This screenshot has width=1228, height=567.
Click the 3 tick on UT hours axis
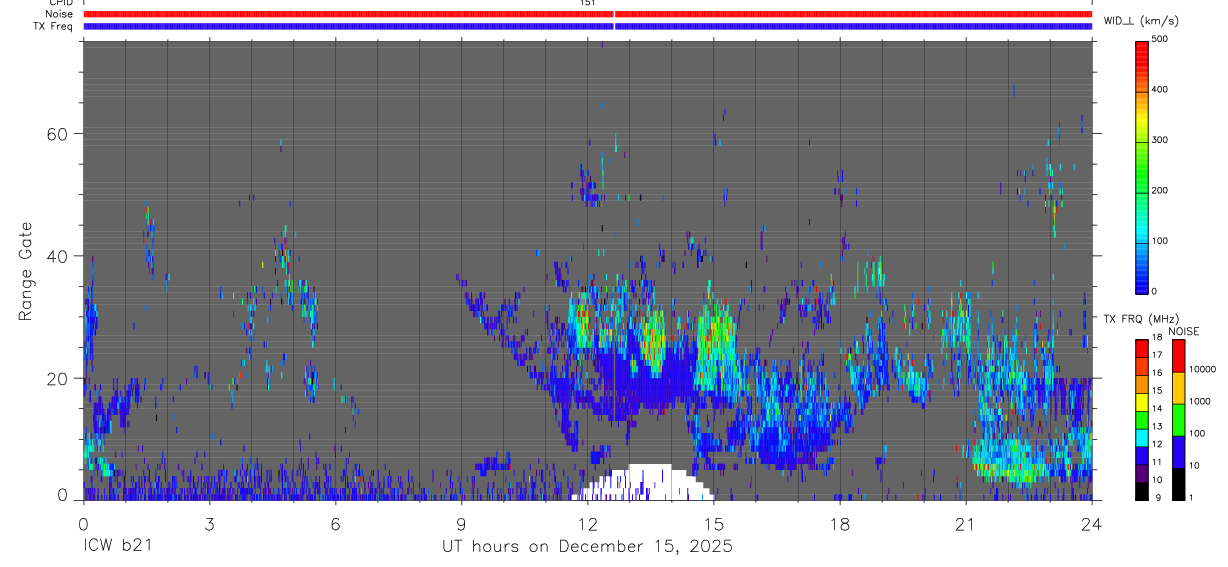pos(209,524)
